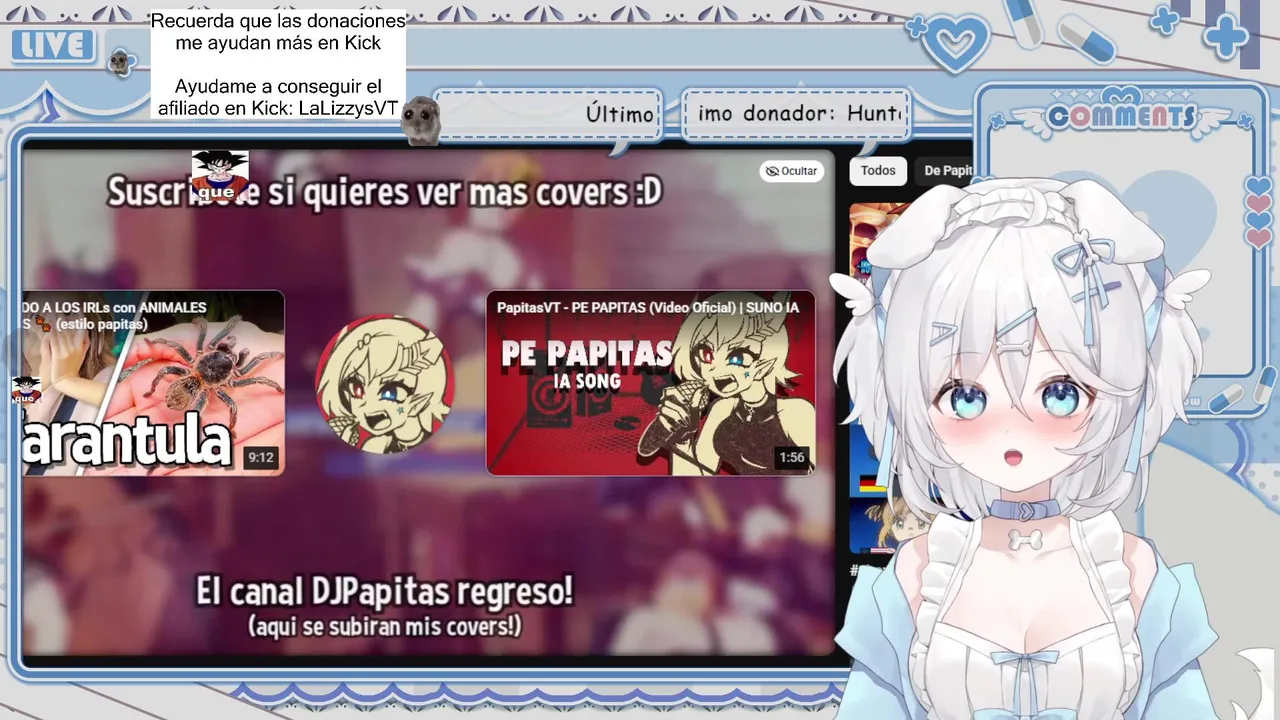
Task: Open the tarantula video thumbnail
Action: click(x=153, y=383)
